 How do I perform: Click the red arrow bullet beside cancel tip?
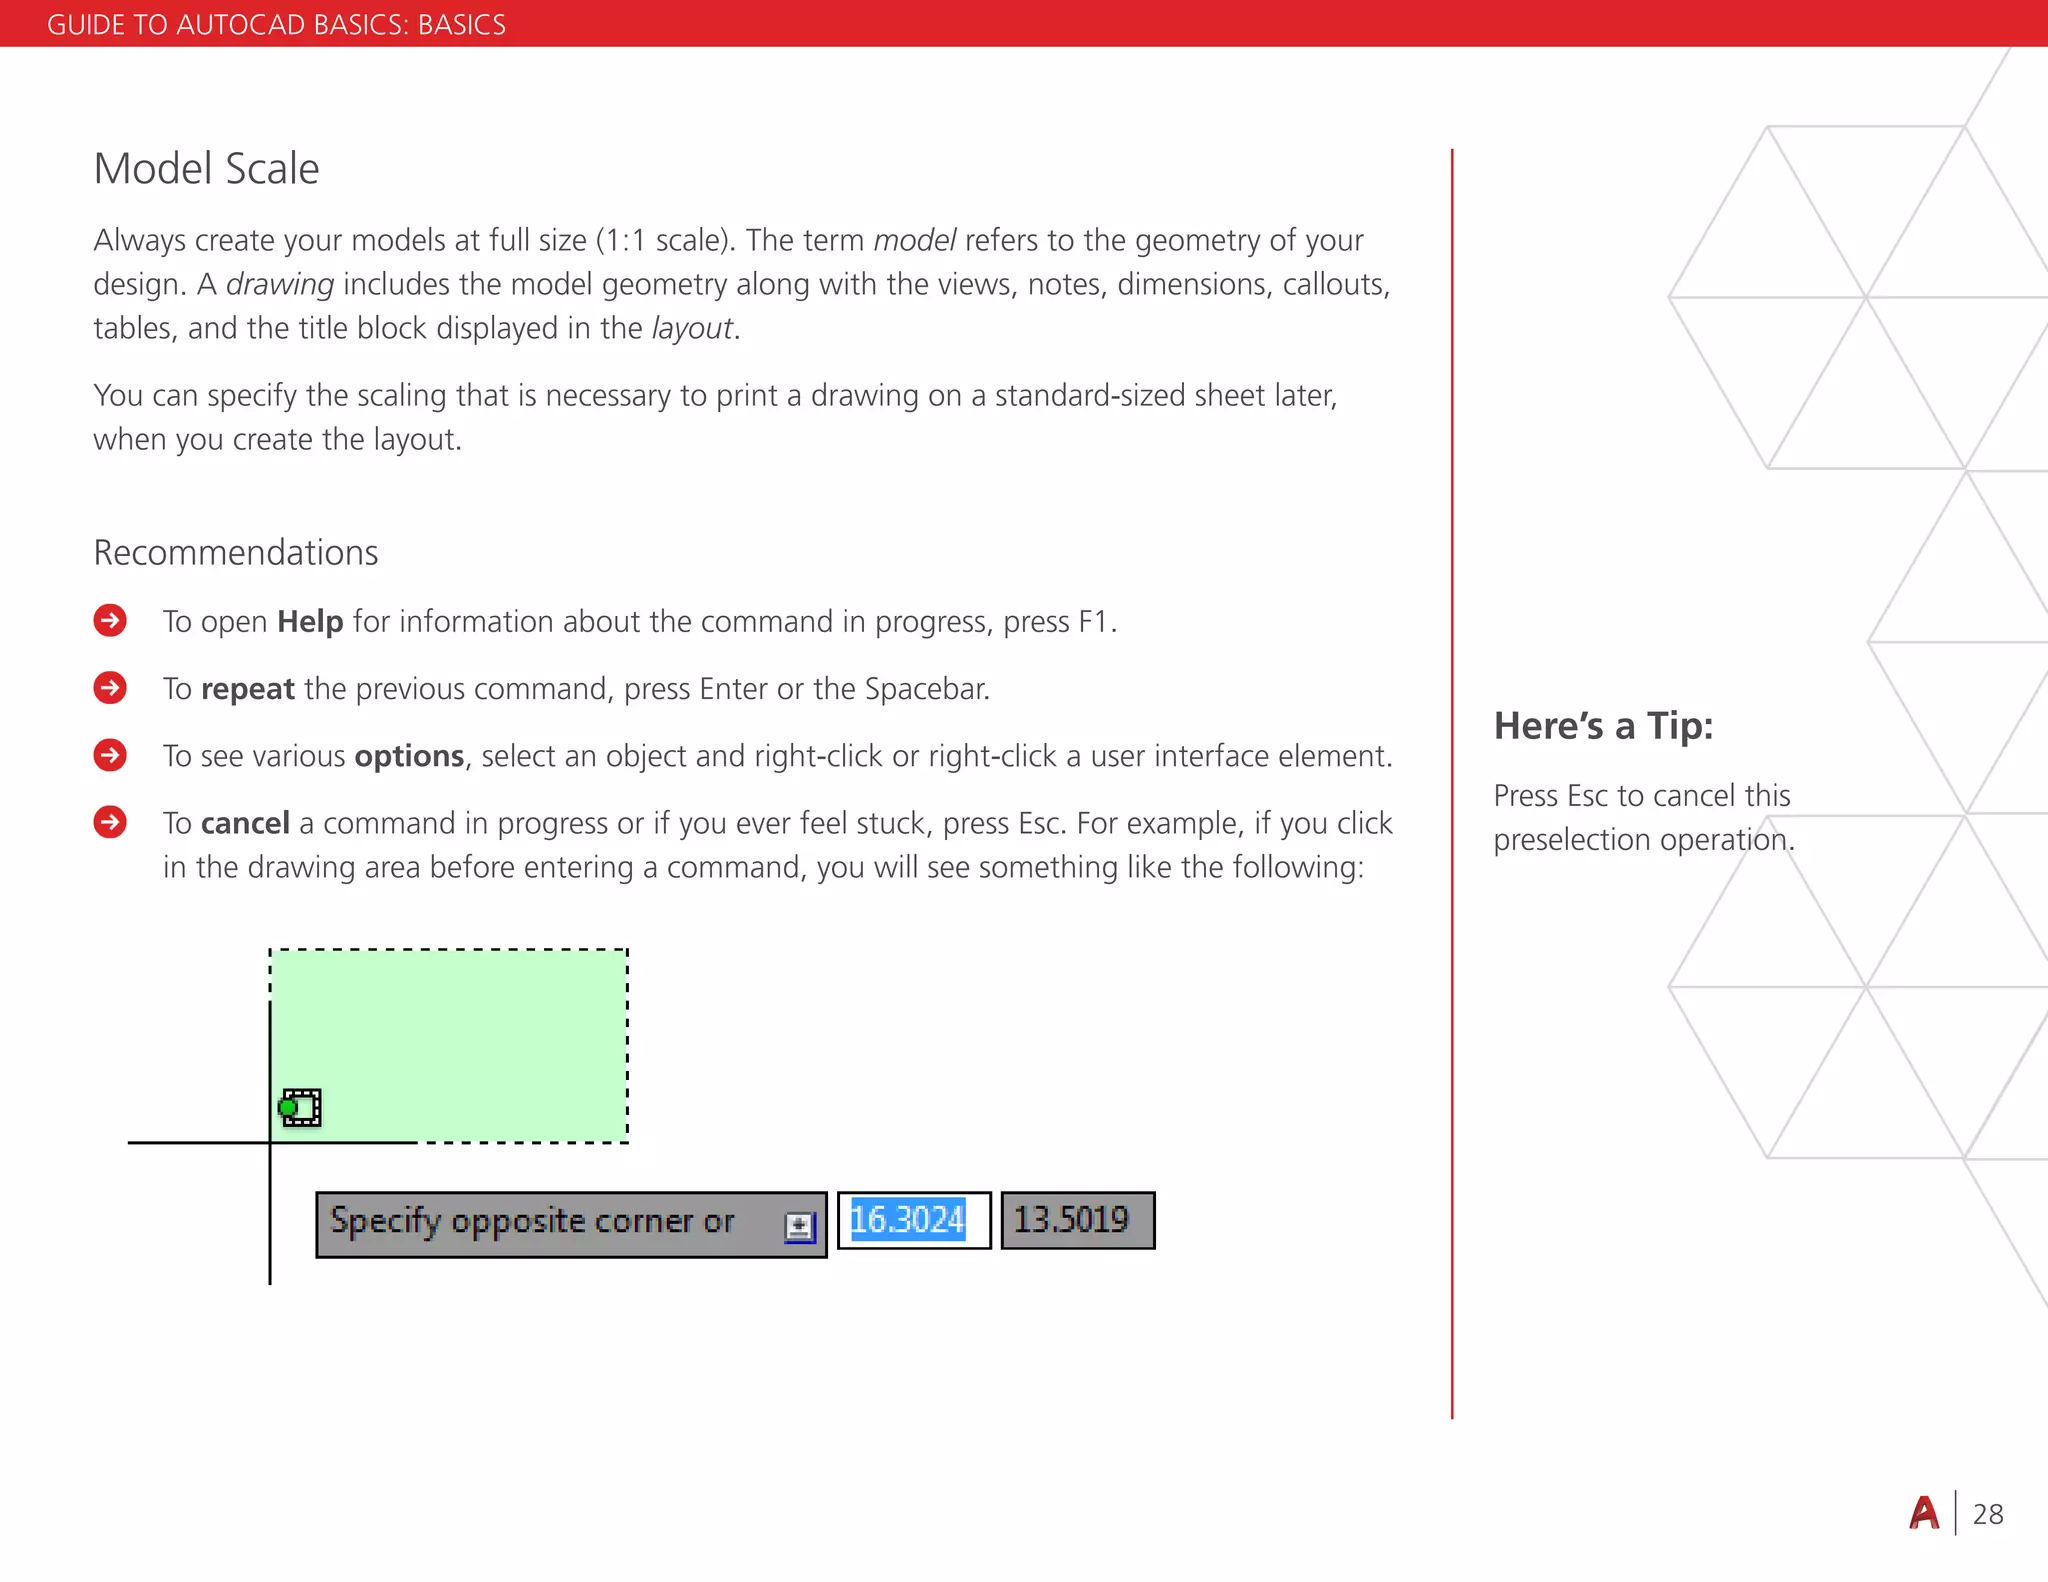click(x=110, y=822)
